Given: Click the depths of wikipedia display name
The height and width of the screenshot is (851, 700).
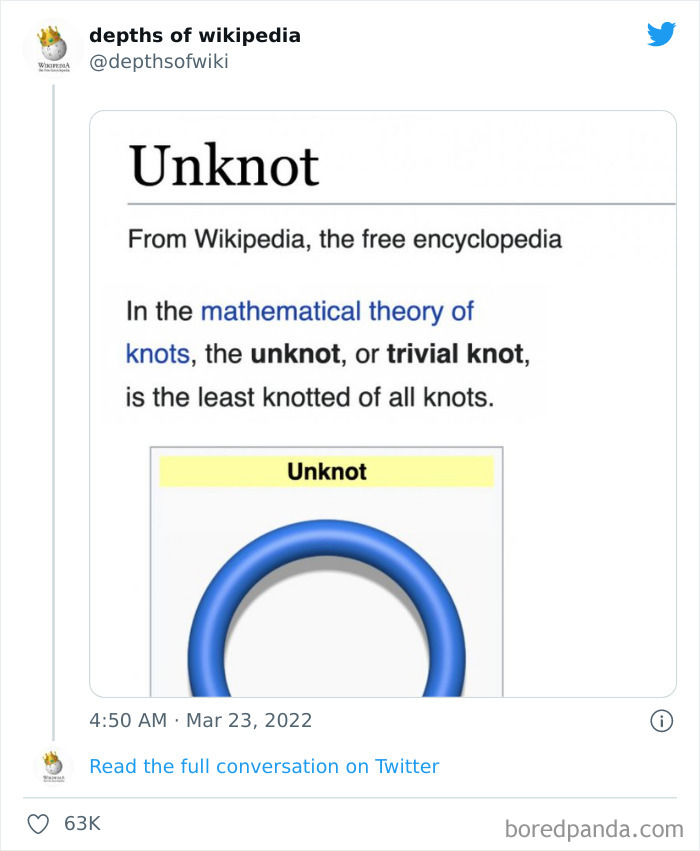Looking at the screenshot, I should [x=195, y=34].
